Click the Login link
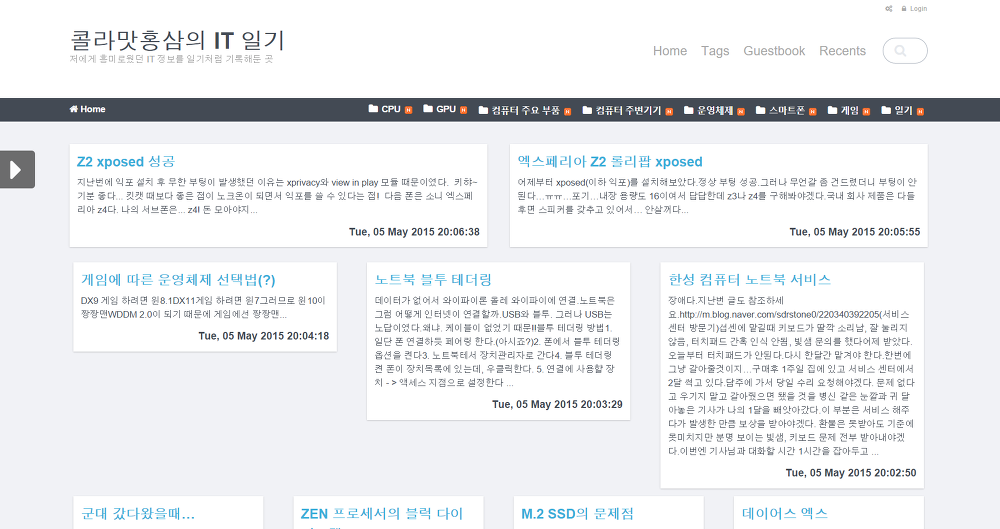 [918, 9]
